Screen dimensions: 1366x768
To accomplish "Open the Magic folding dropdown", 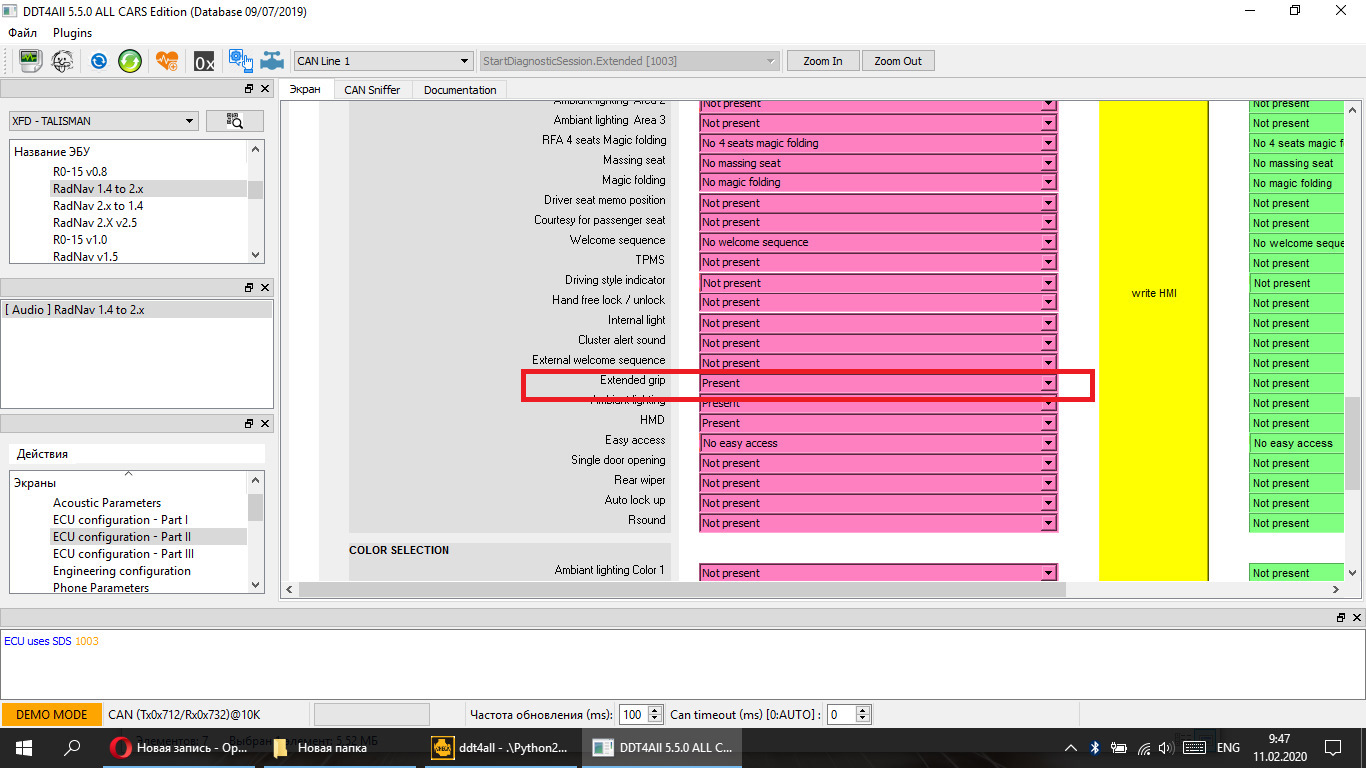I will click(878, 182).
